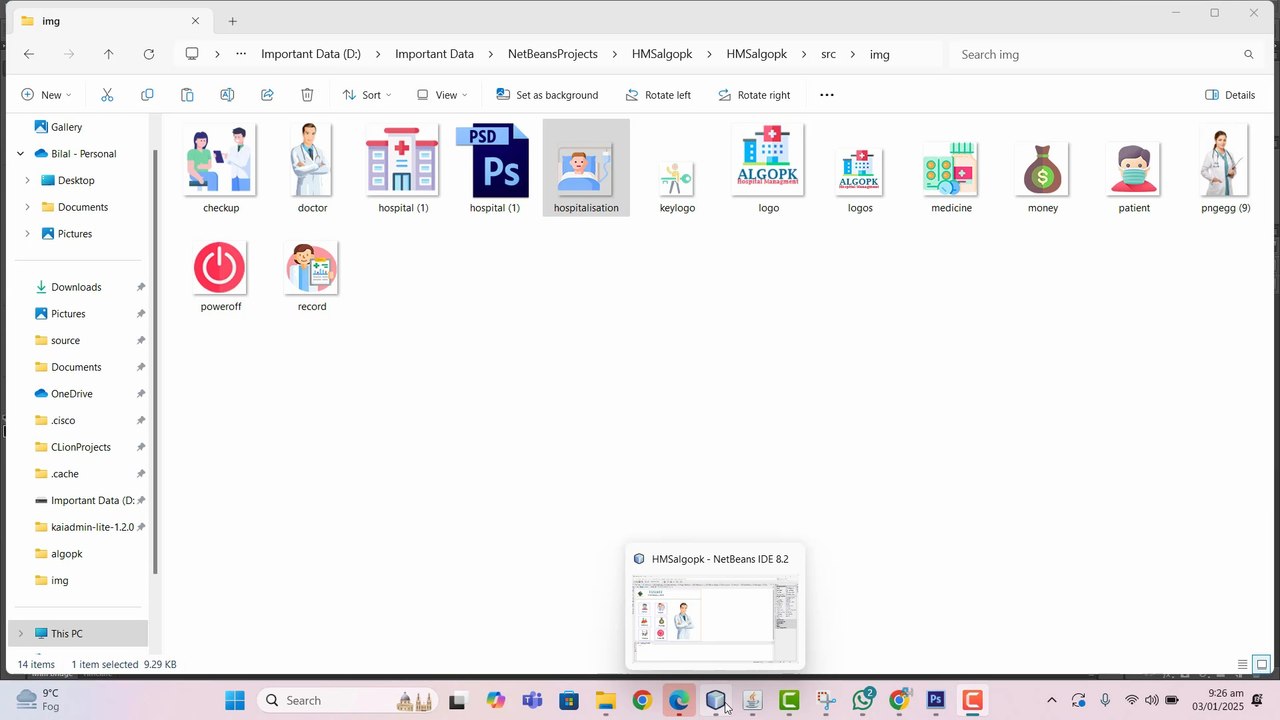
Task: Click the microphone tray icon
Action: point(1105,700)
